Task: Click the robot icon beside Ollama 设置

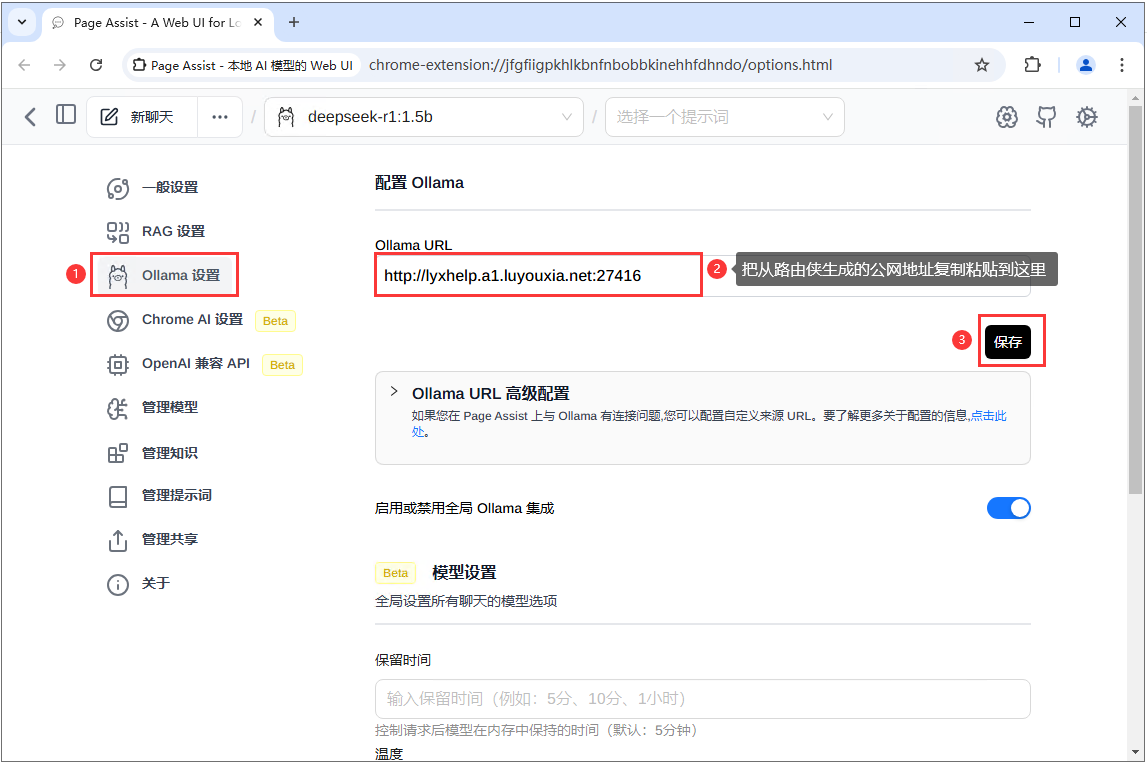Action: (x=118, y=277)
